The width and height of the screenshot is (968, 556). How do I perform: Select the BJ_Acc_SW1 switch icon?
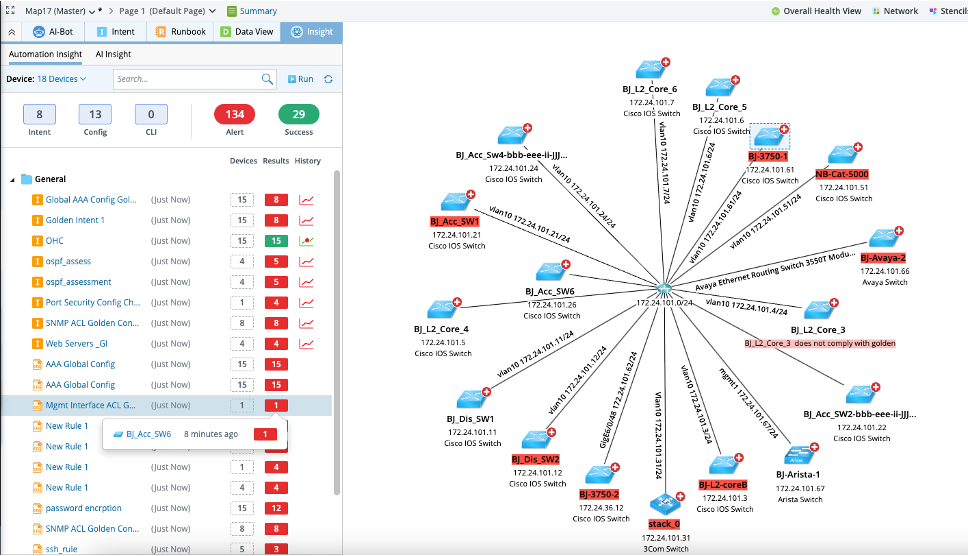(x=456, y=202)
